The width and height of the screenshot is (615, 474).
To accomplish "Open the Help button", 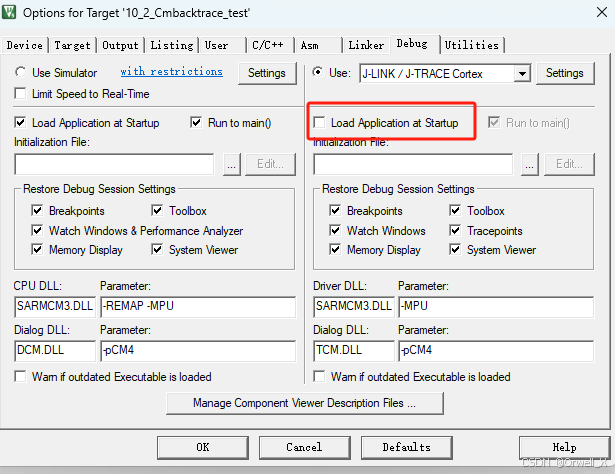I will click(x=564, y=447).
